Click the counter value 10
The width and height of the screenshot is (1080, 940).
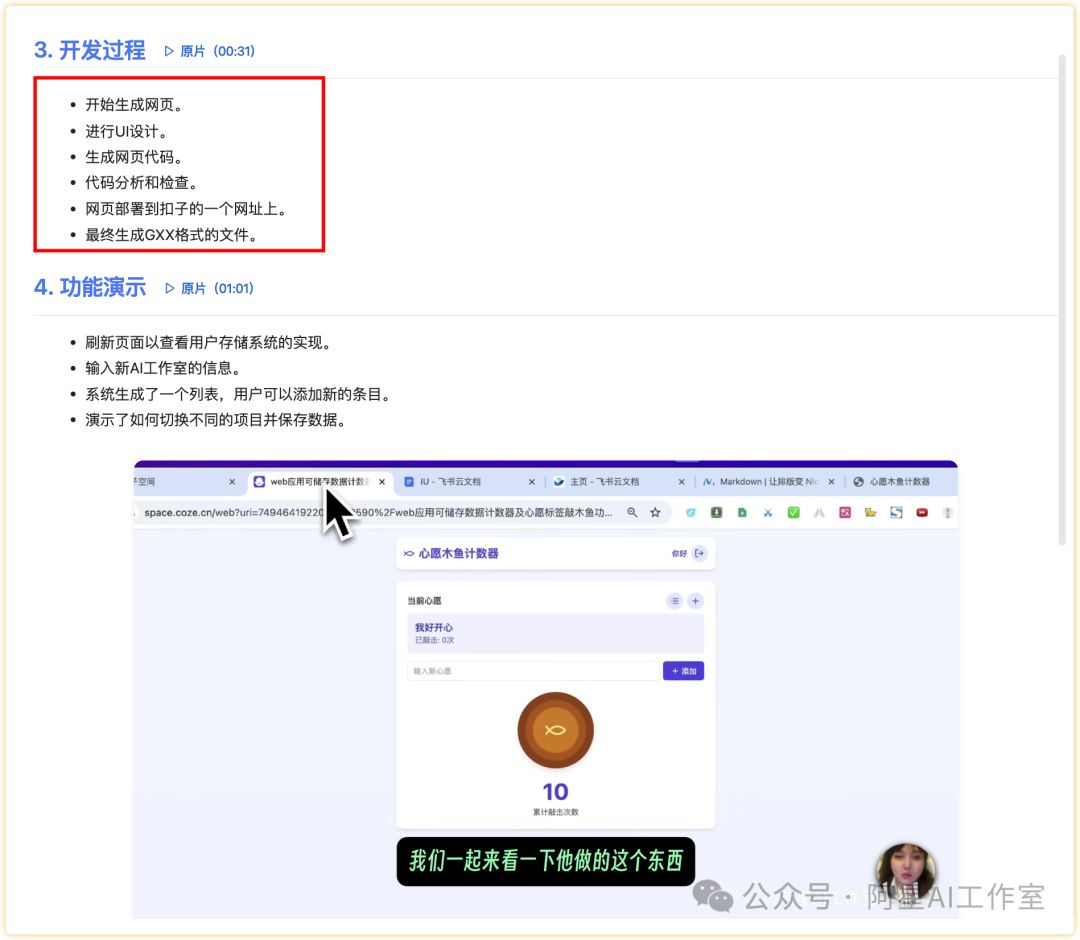(x=555, y=791)
